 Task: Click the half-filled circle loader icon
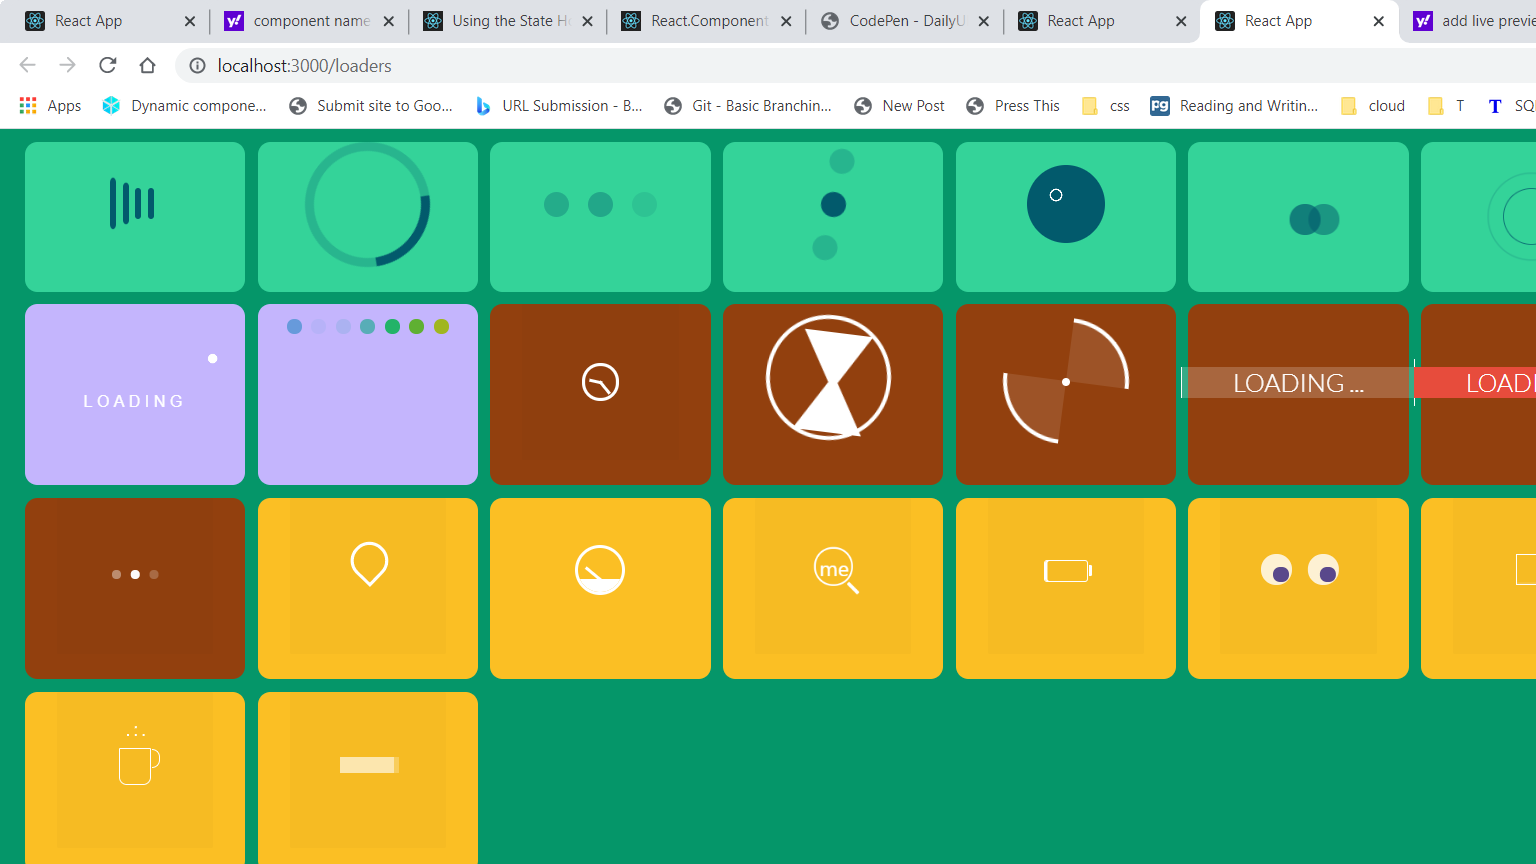600,570
